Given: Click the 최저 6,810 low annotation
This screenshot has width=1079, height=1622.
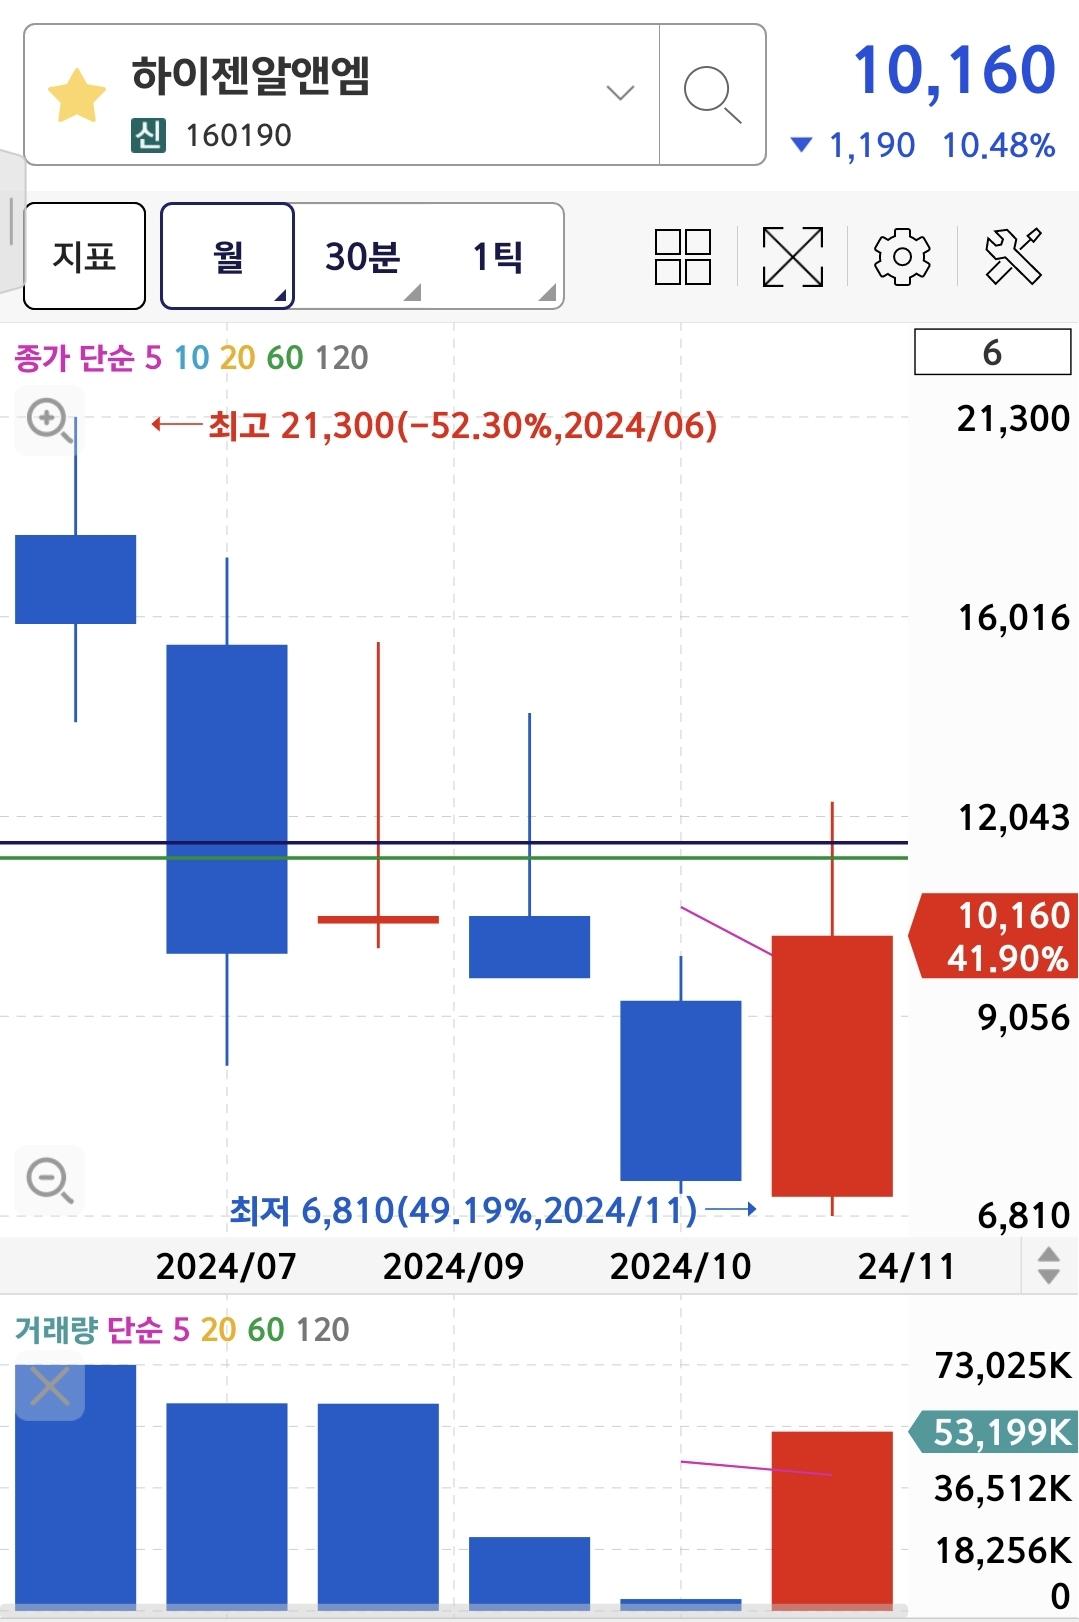Looking at the screenshot, I should 463,1211.
